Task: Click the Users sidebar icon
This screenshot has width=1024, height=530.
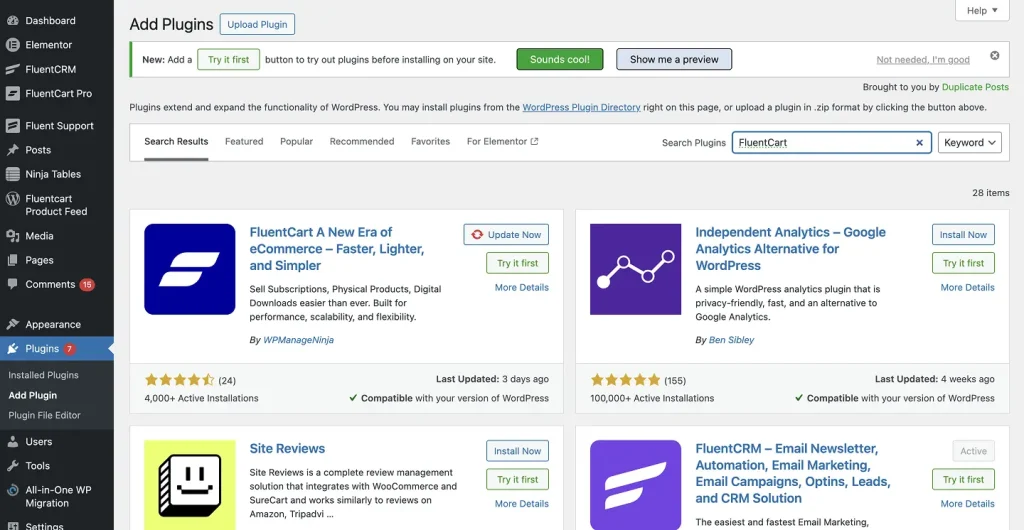Action: tap(12, 442)
